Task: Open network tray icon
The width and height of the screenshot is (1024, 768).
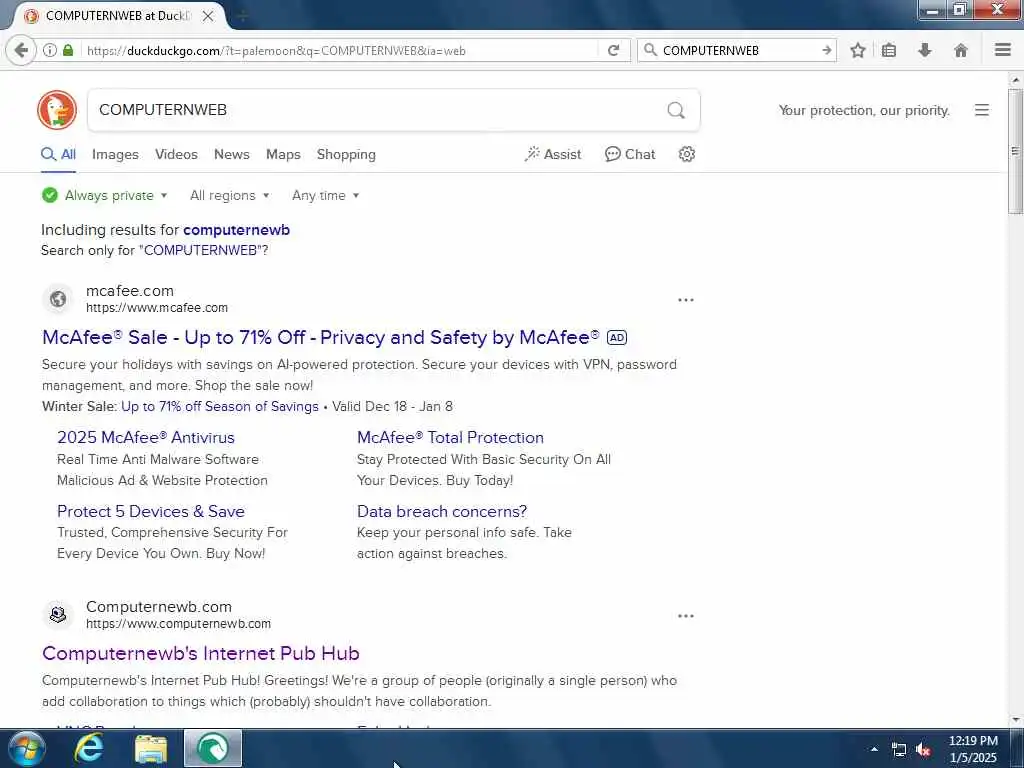Action: pyautogui.click(x=899, y=750)
